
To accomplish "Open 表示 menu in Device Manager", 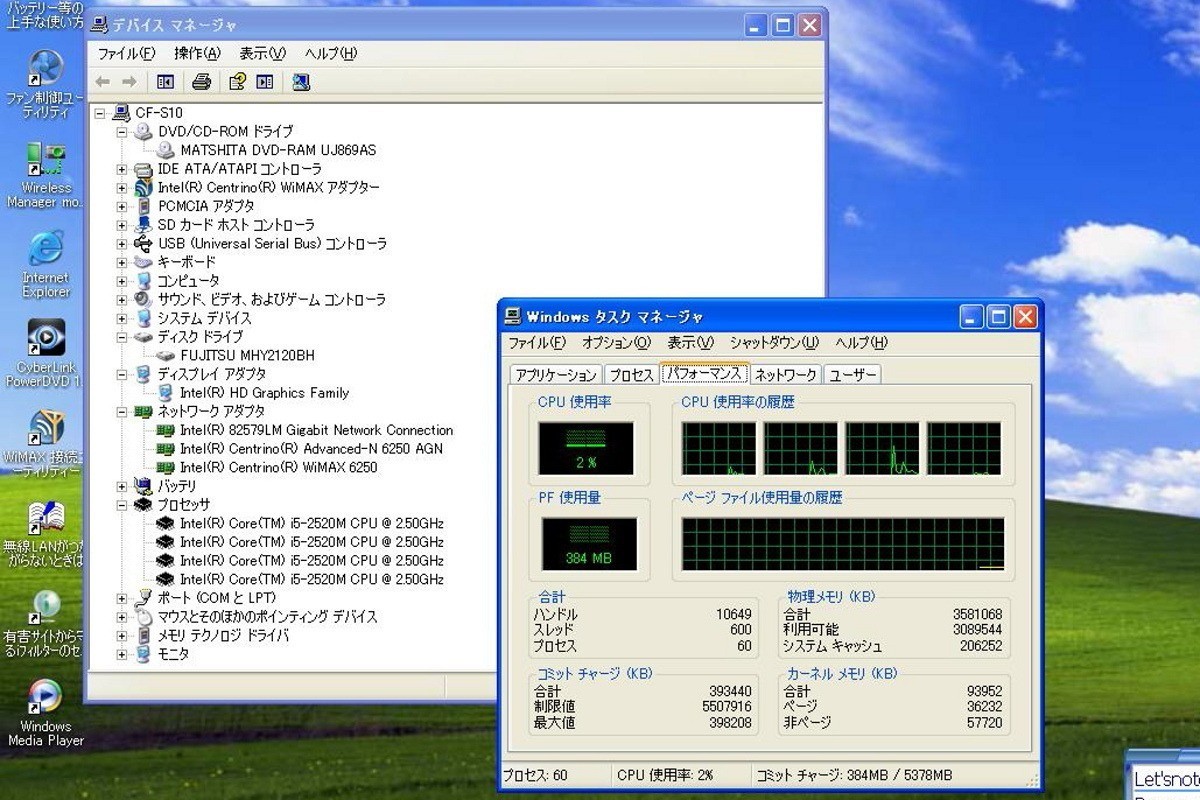I will (x=262, y=53).
